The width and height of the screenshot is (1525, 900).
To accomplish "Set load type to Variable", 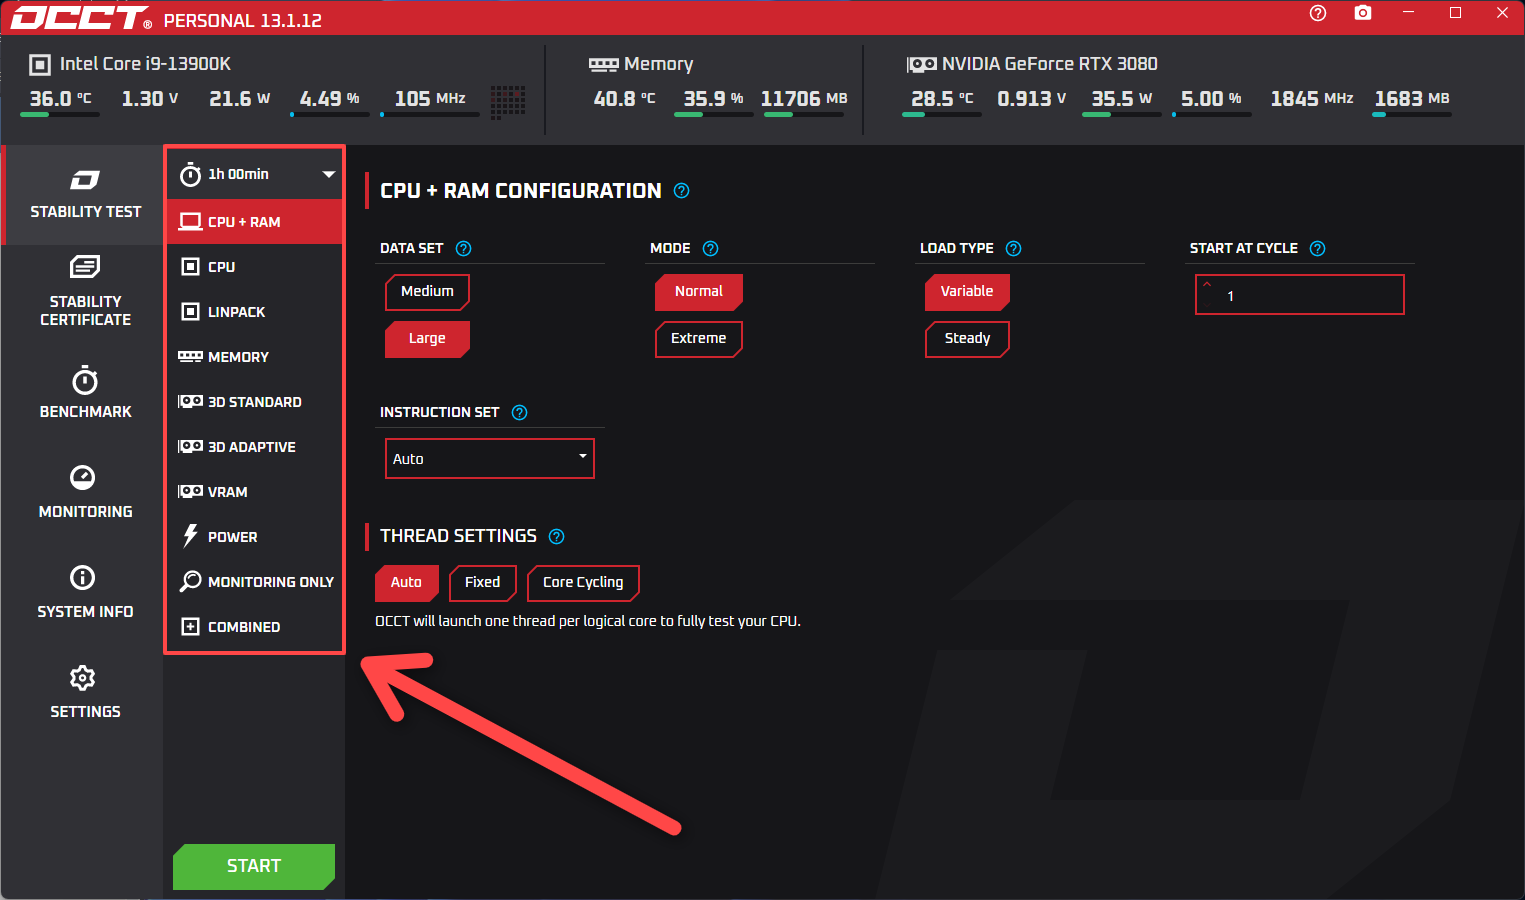I will coord(967,291).
